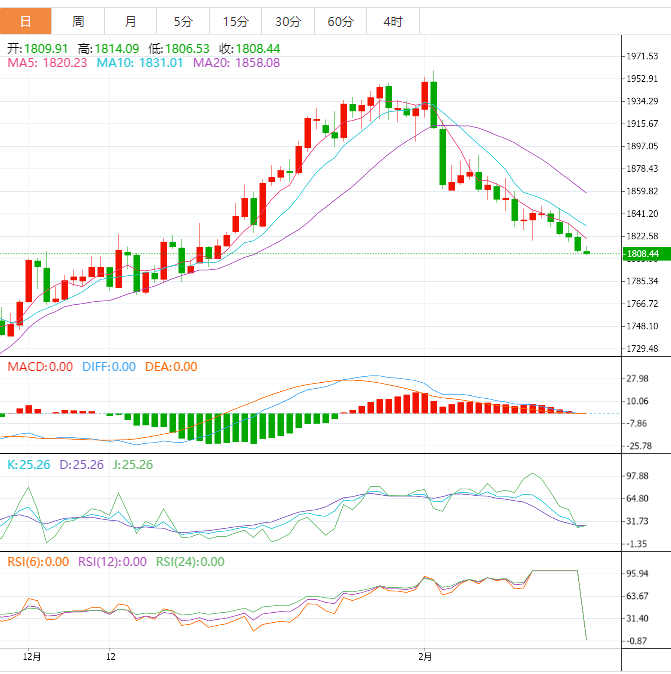This screenshot has height=674, width=671.
Task: Click the MACD:0.00 indicator label
Action: [40, 367]
